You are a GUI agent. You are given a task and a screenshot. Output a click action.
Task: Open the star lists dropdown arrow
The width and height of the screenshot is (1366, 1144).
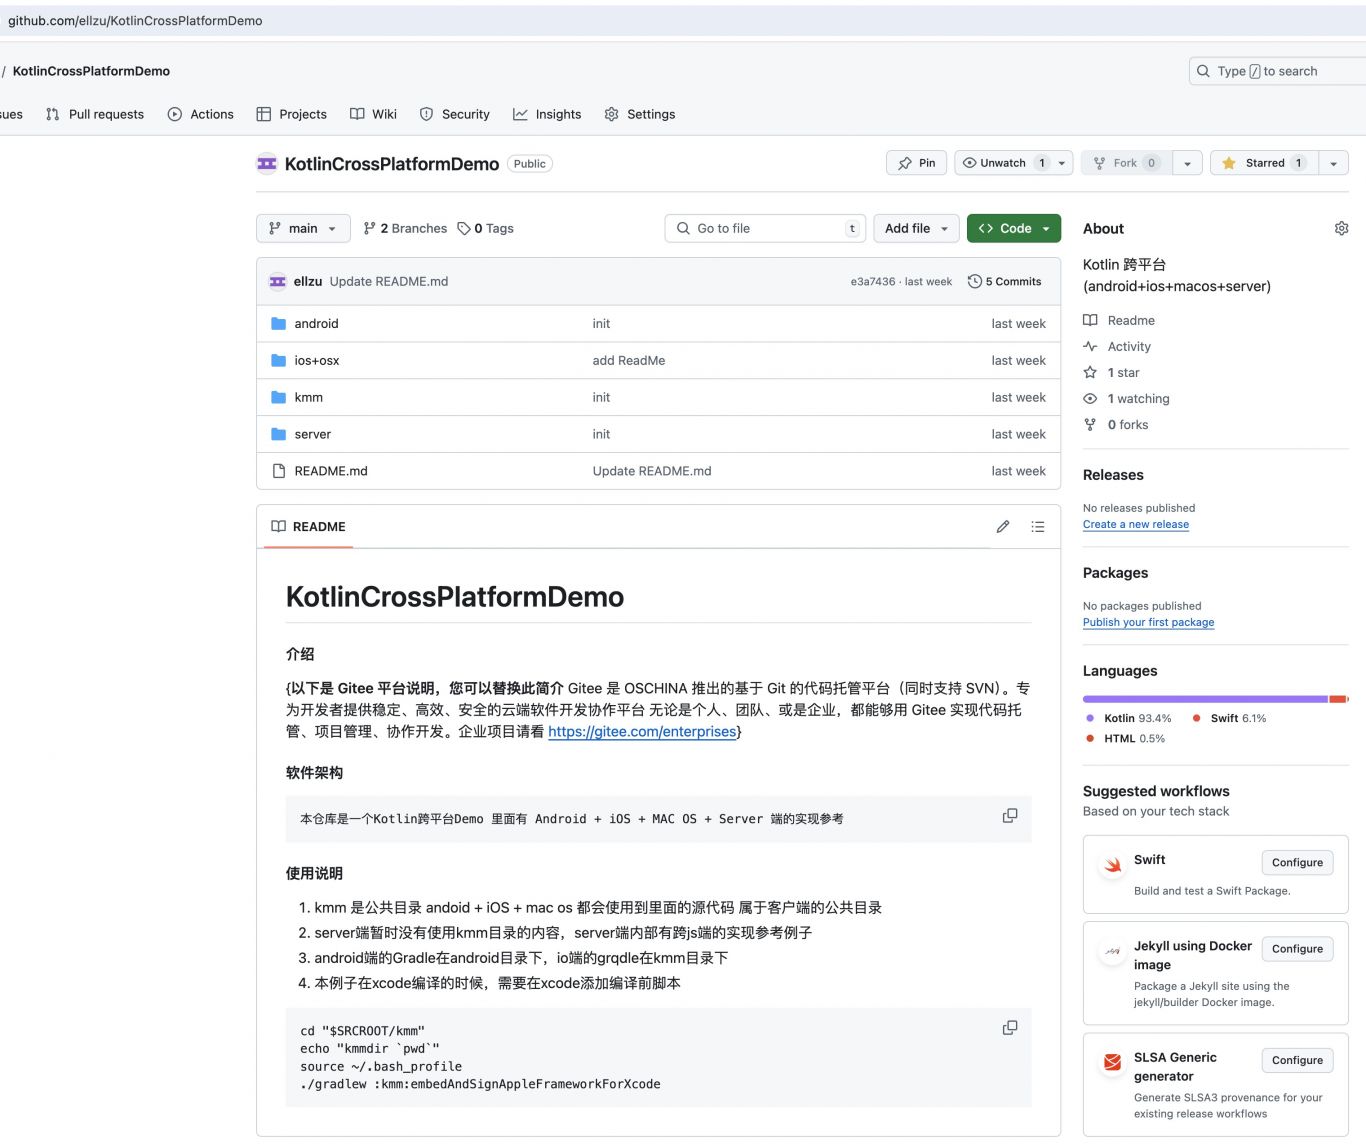[x=1333, y=163]
